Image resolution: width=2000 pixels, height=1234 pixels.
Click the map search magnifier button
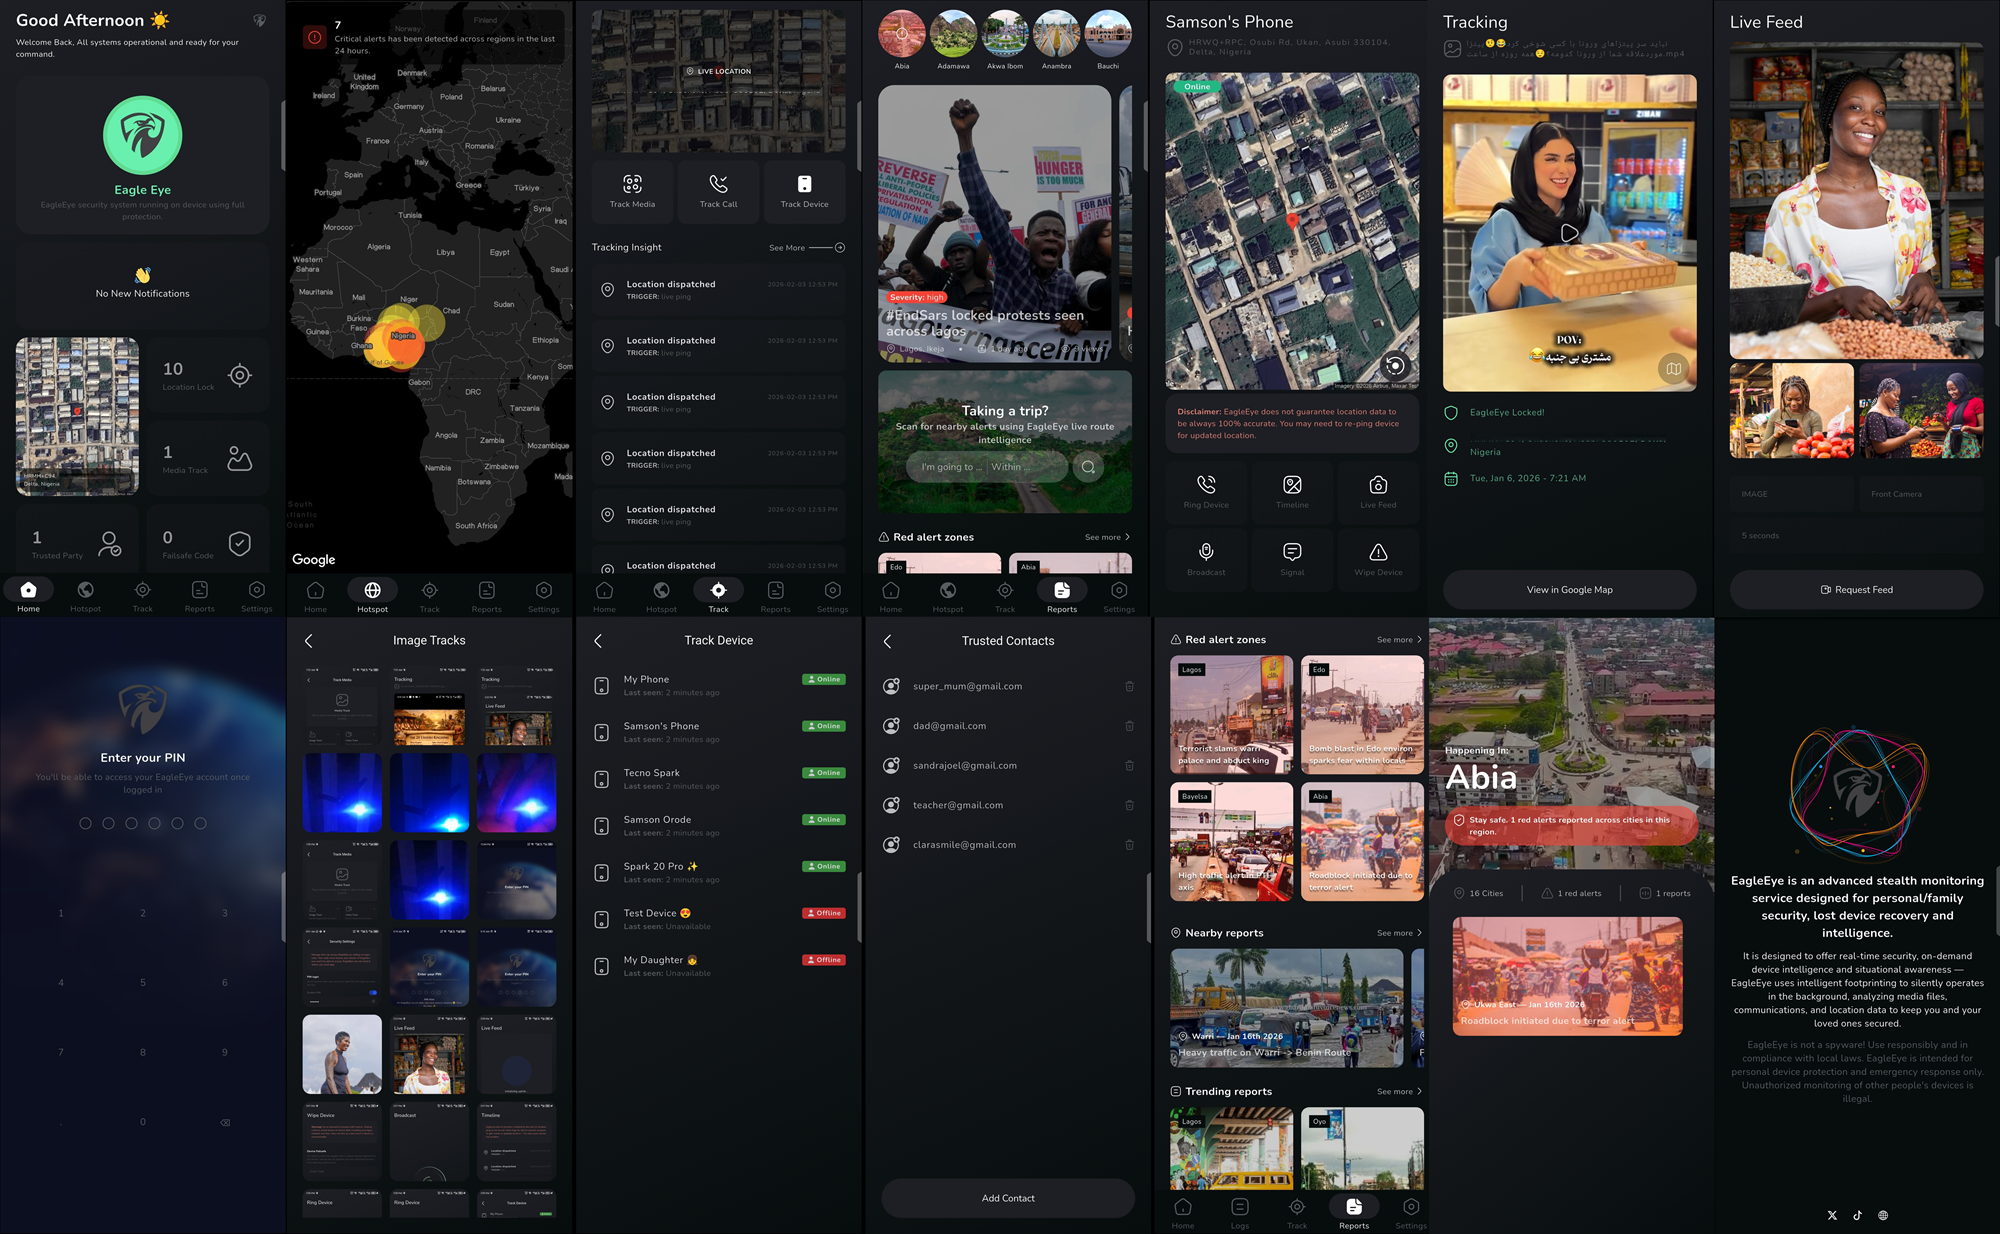coord(1088,467)
